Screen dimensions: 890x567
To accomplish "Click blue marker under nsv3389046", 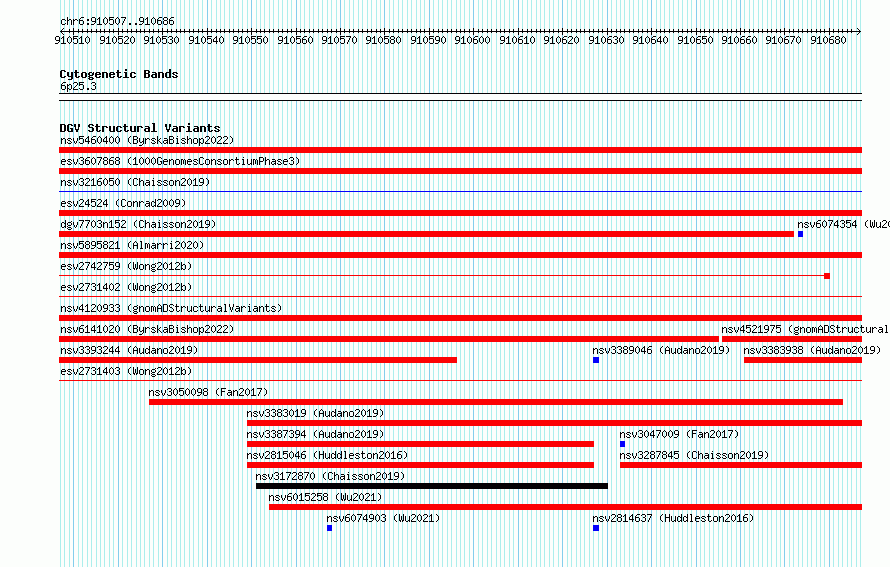I will coord(596,360).
